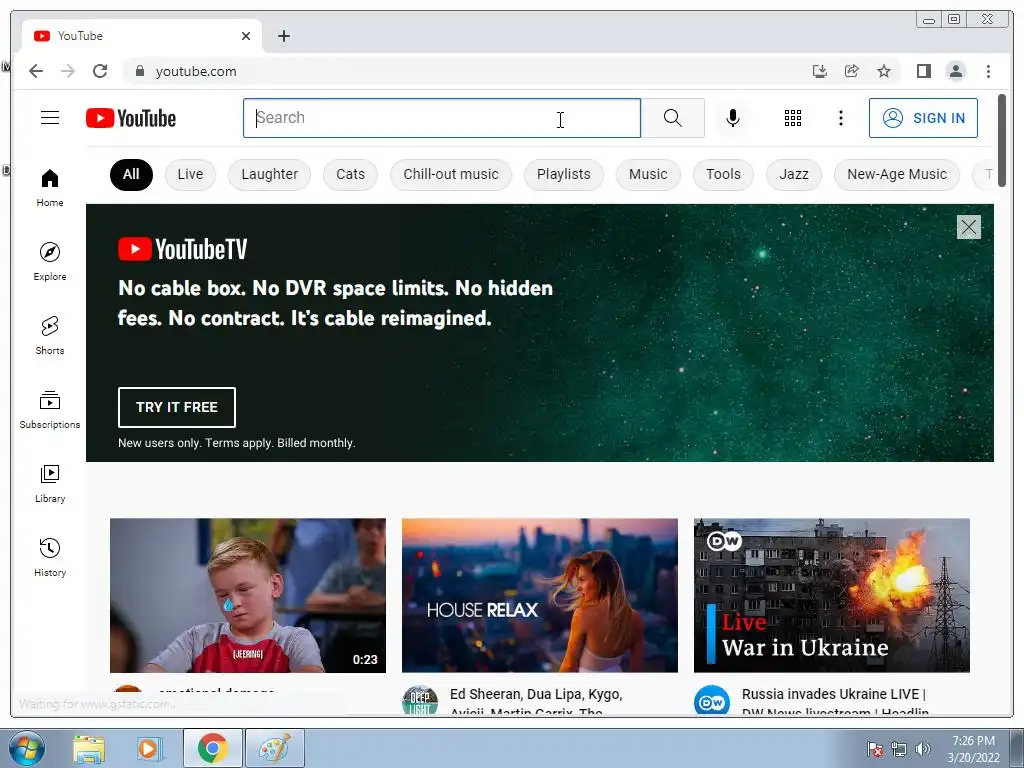Click the search magnifier button

[673, 118]
